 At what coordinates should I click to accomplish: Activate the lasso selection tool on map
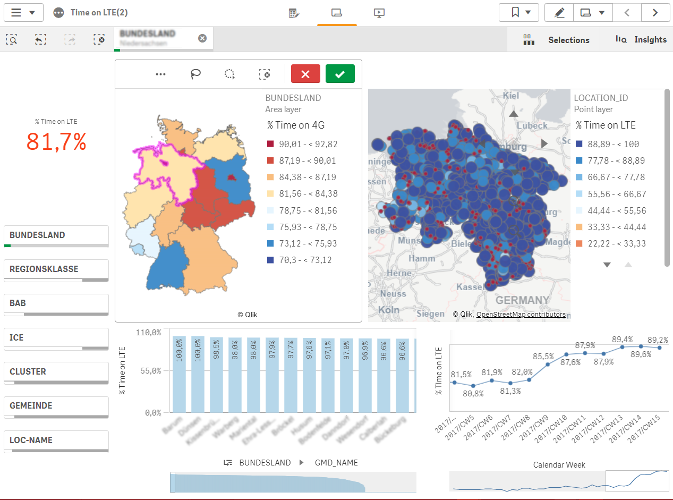click(x=195, y=74)
